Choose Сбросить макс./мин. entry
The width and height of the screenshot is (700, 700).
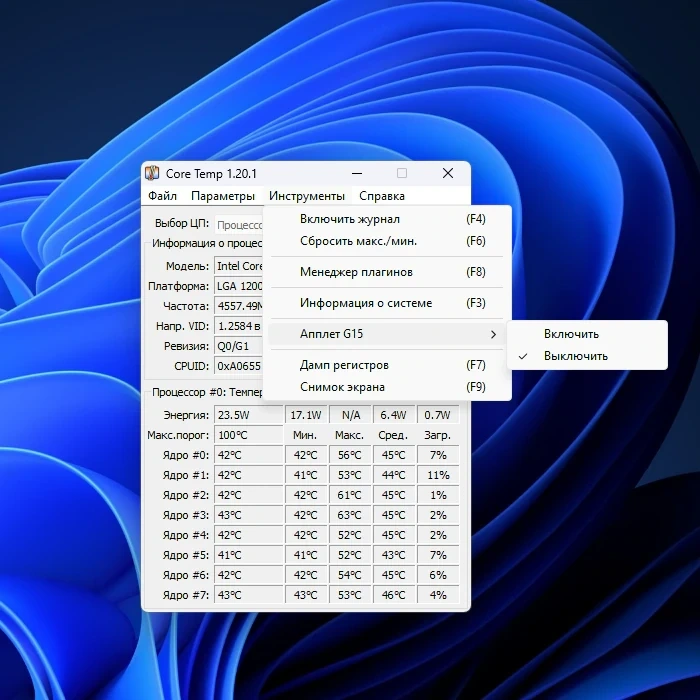click(387, 241)
